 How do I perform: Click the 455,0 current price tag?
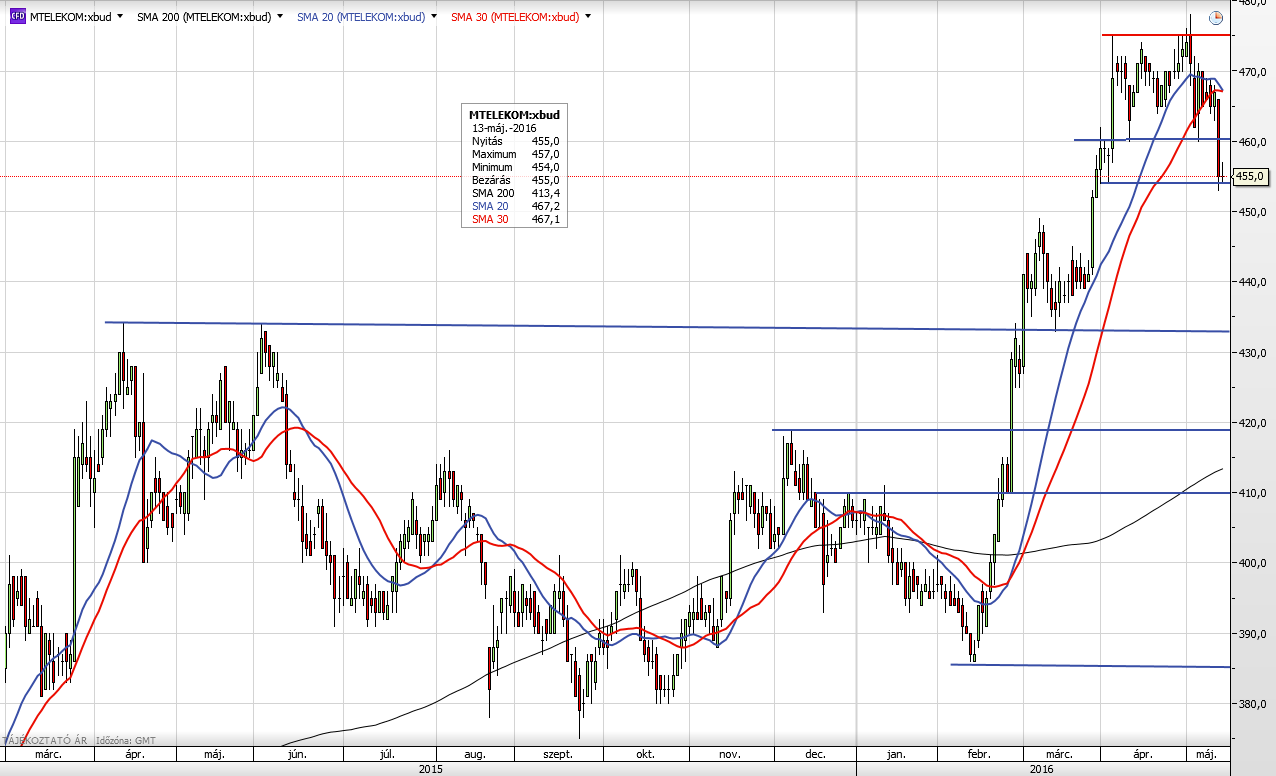point(1251,176)
